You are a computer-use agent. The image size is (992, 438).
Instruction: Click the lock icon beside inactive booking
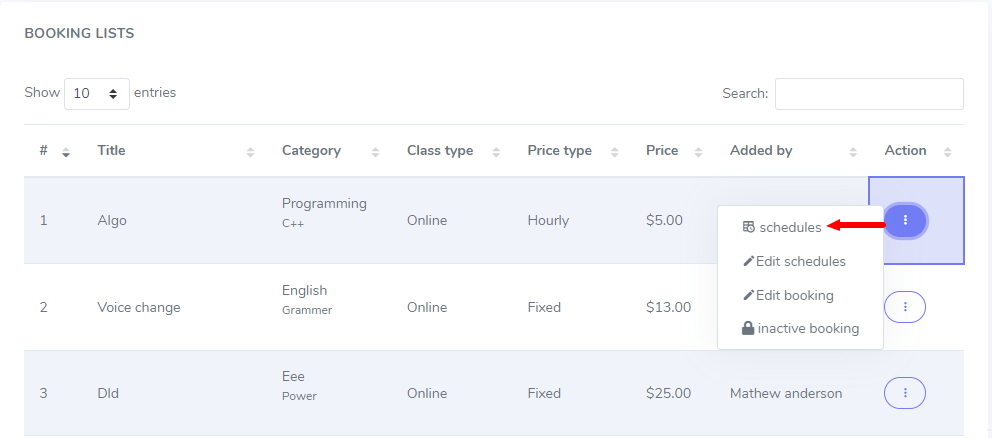(748, 328)
